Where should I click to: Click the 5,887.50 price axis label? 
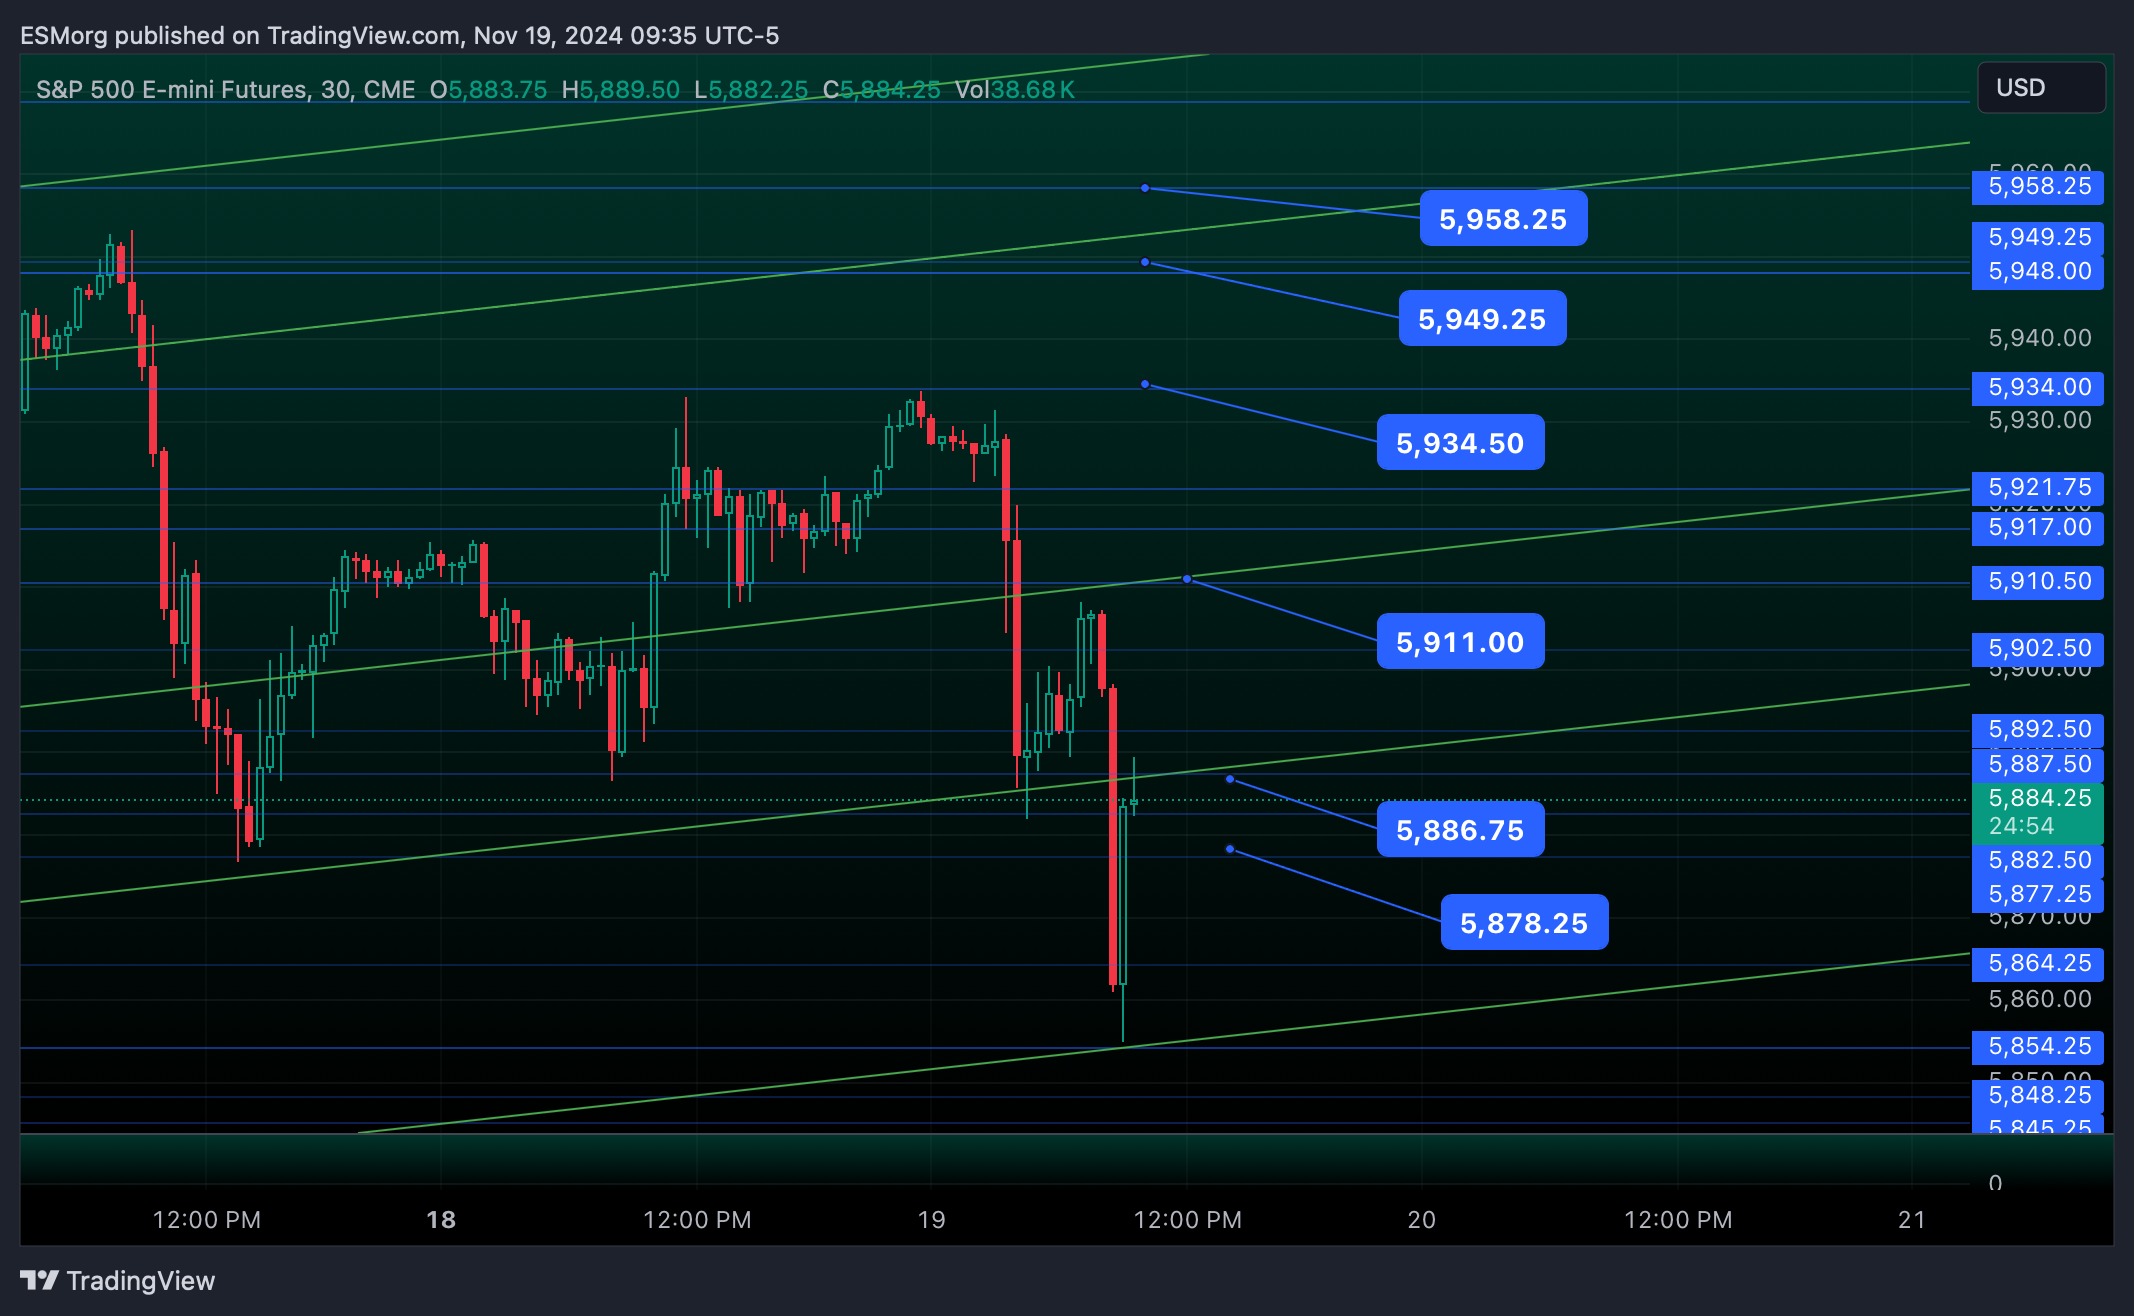(x=2038, y=765)
